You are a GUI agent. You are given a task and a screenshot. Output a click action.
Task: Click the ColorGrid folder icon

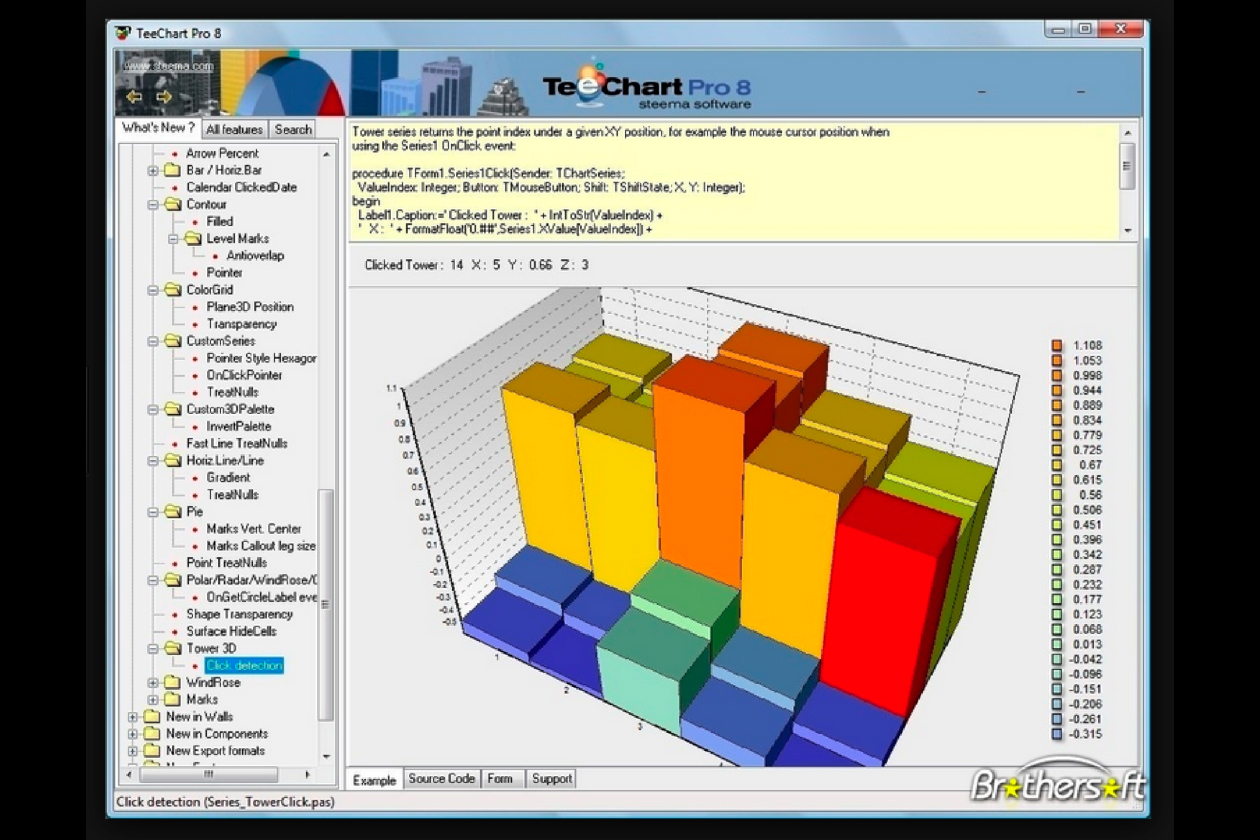point(172,290)
